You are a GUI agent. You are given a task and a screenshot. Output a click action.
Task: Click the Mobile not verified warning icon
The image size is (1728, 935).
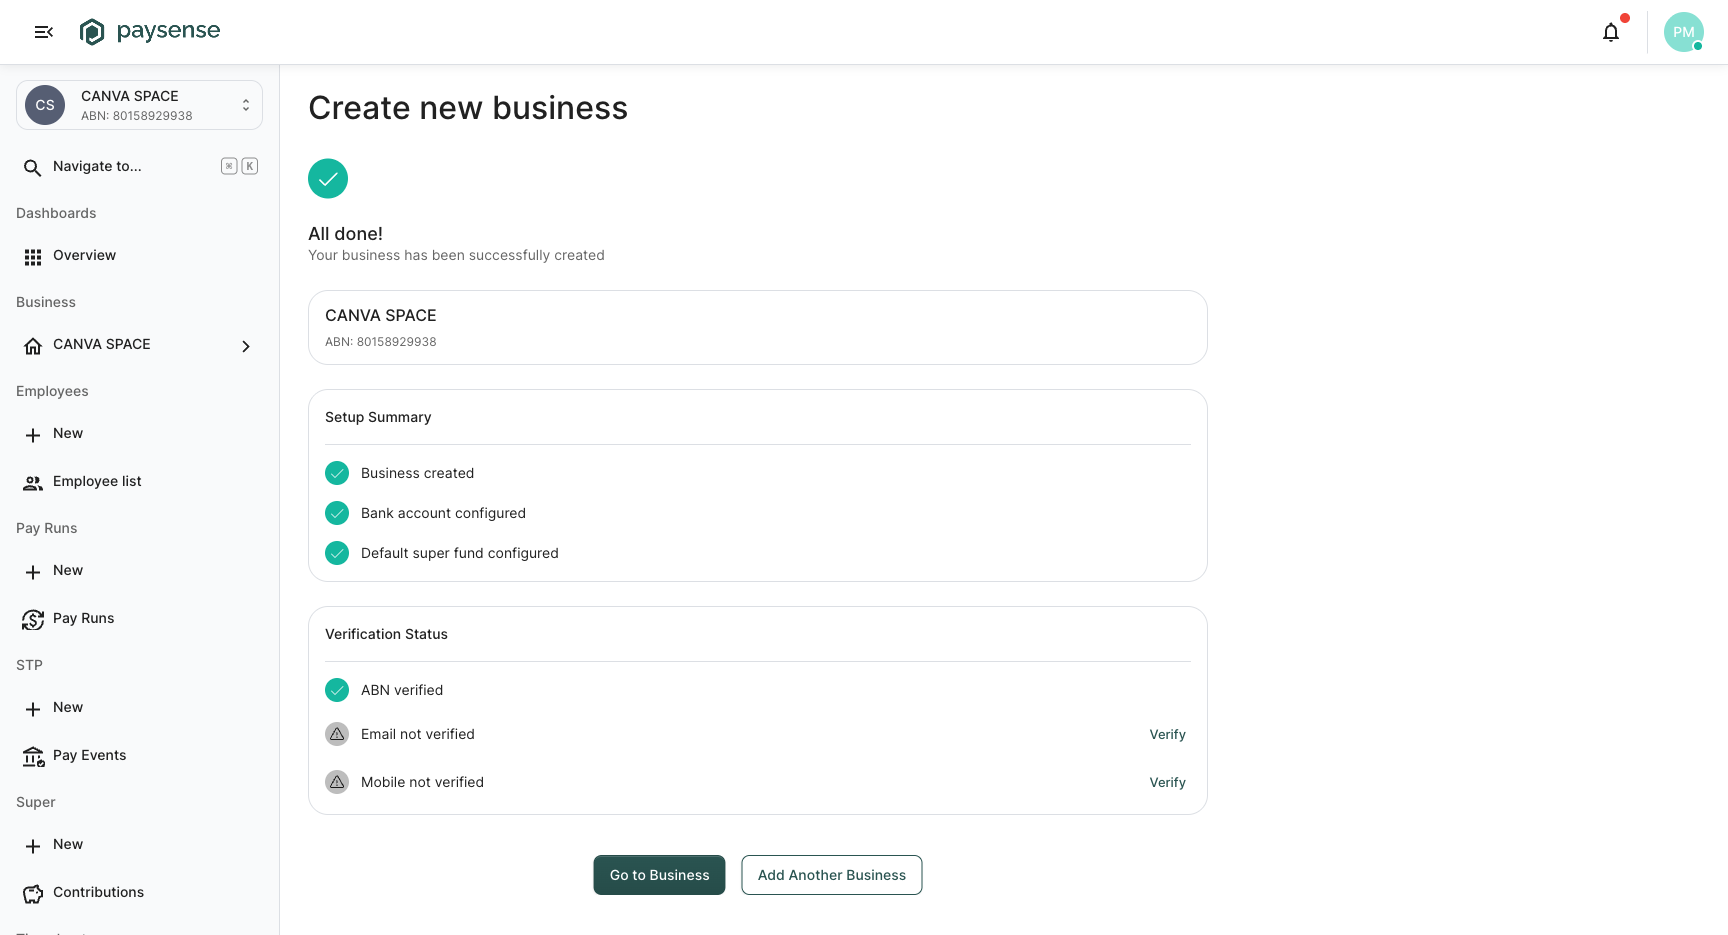[337, 782]
